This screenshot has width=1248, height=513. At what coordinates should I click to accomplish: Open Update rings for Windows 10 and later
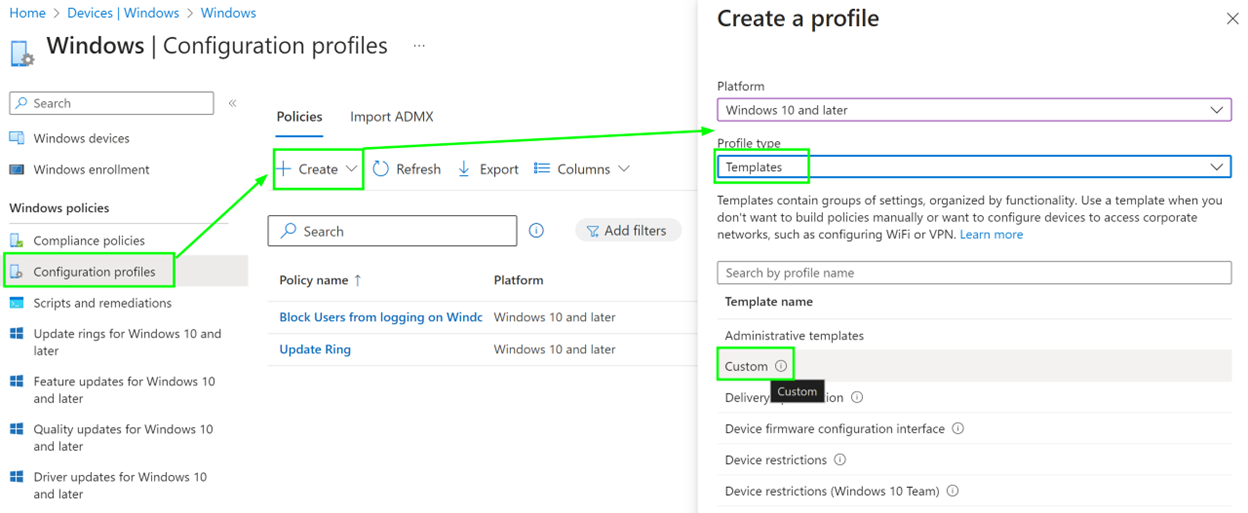127,342
